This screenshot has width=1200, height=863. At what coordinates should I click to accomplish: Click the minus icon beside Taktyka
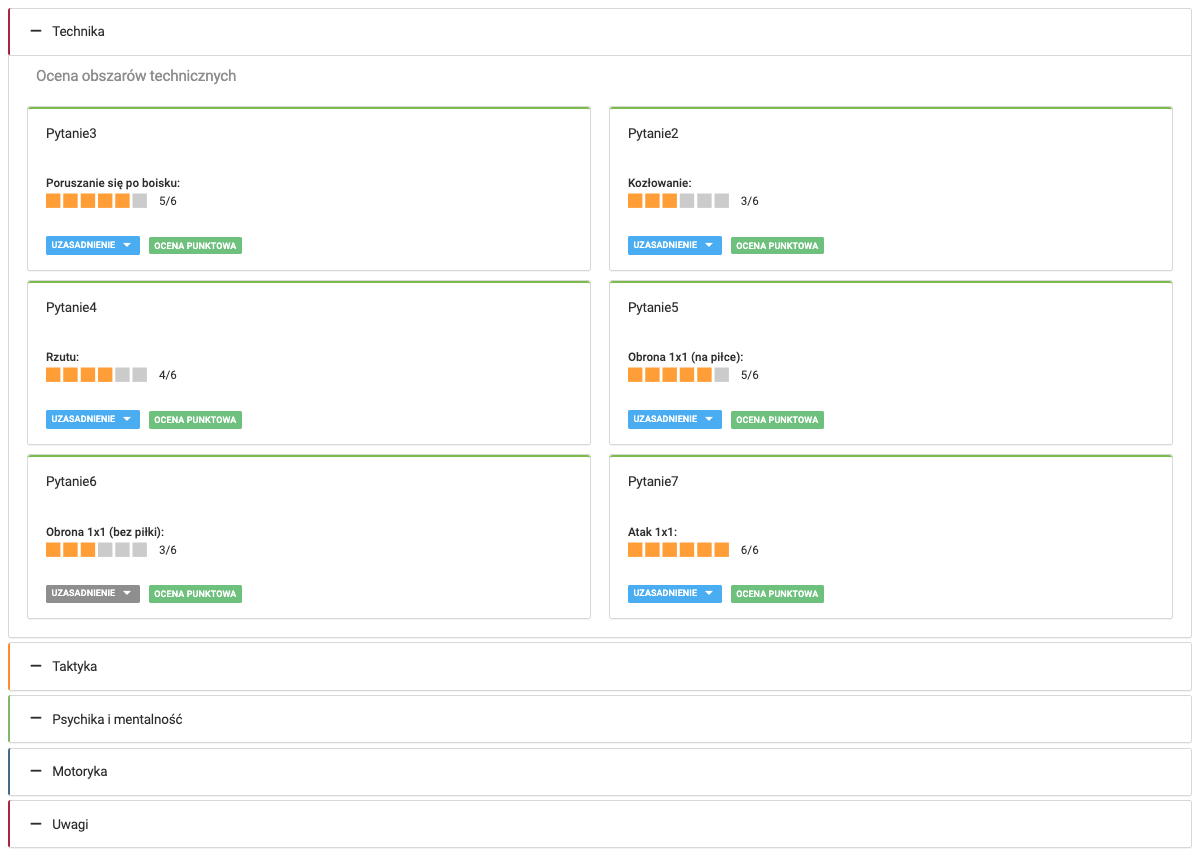(36, 666)
